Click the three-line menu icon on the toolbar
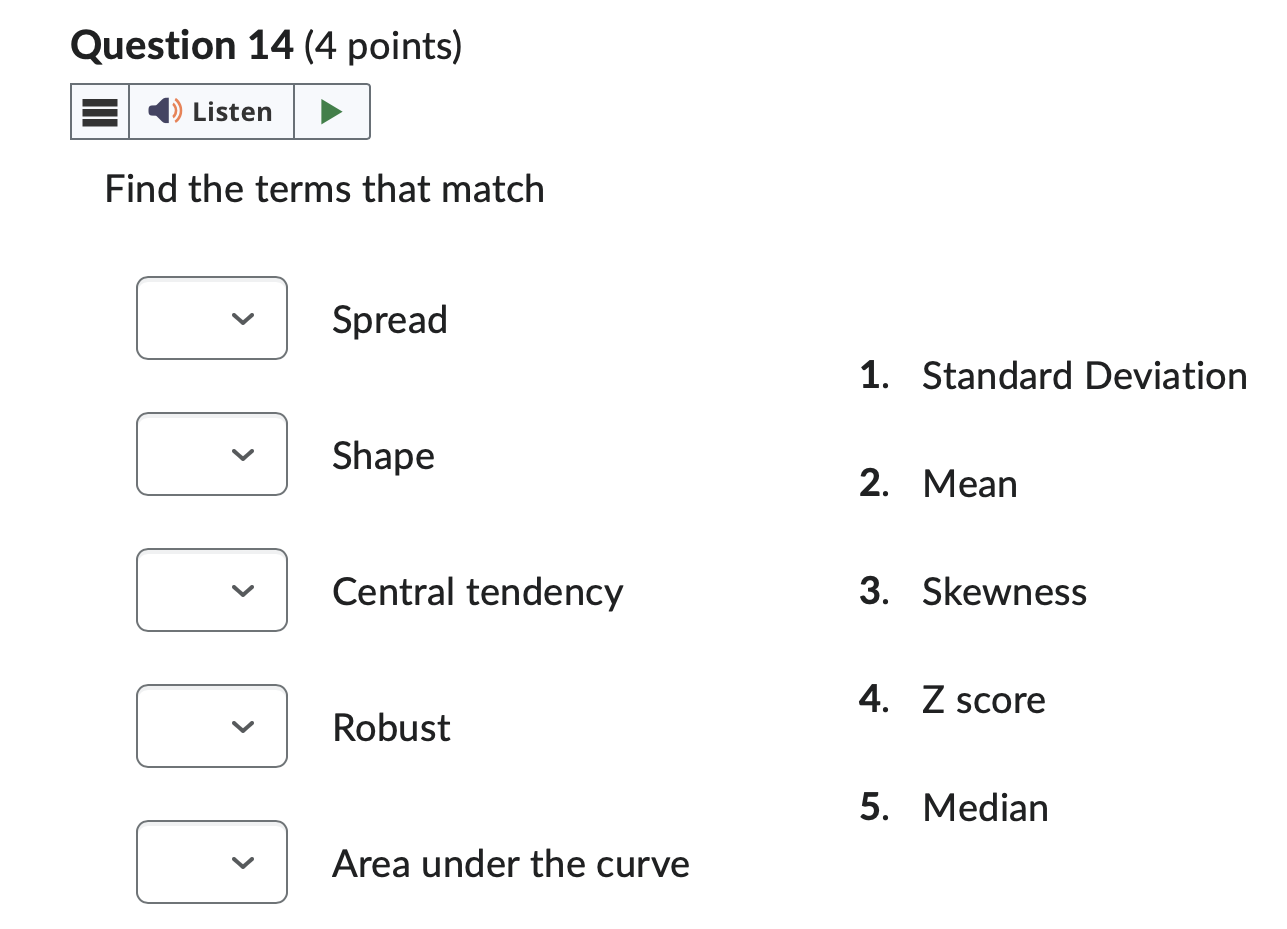Viewport: 1287px width, 929px height. pyautogui.click(x=99, y=111)
